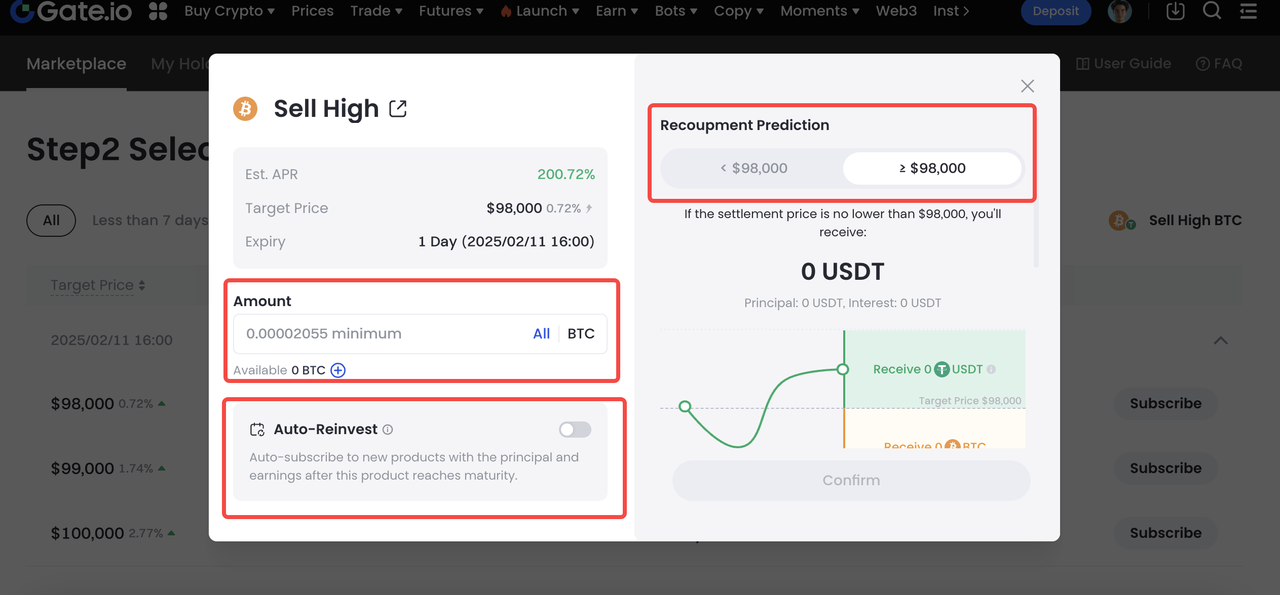Viewport: 1280px width, 595px height.
Task: Click the Deposit button
Action: [x=1056, y=11]
